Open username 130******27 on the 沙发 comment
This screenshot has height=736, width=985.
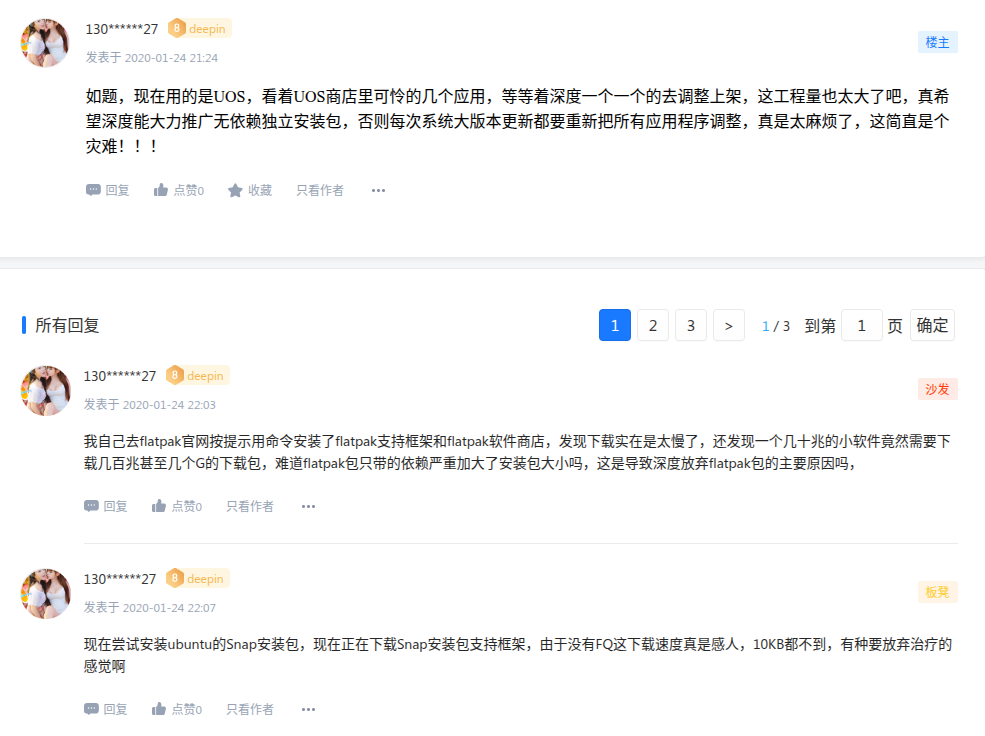click(120, 376)
